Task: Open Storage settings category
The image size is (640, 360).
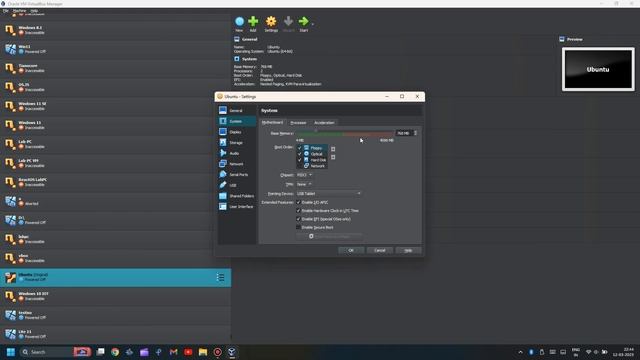Action: 237,142
